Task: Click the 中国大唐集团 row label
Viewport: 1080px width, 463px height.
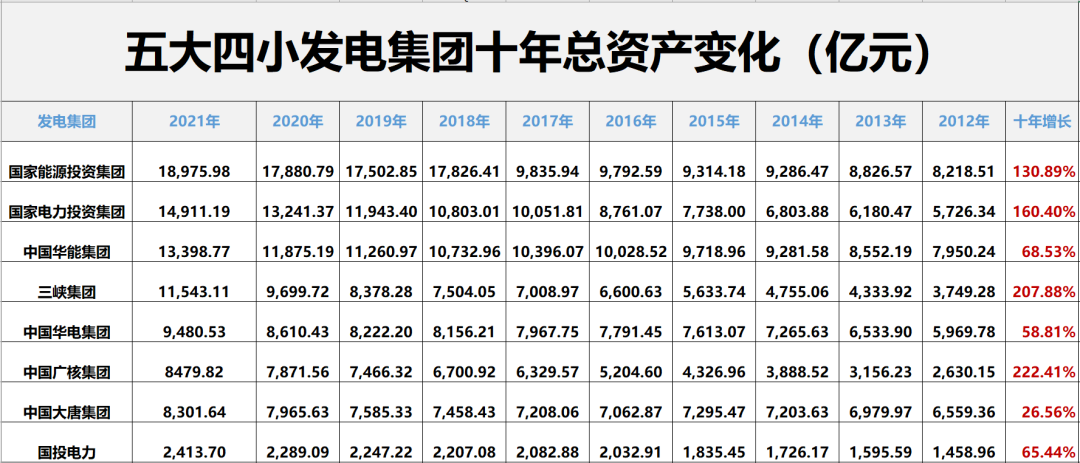Action: (x=66, y=413)
